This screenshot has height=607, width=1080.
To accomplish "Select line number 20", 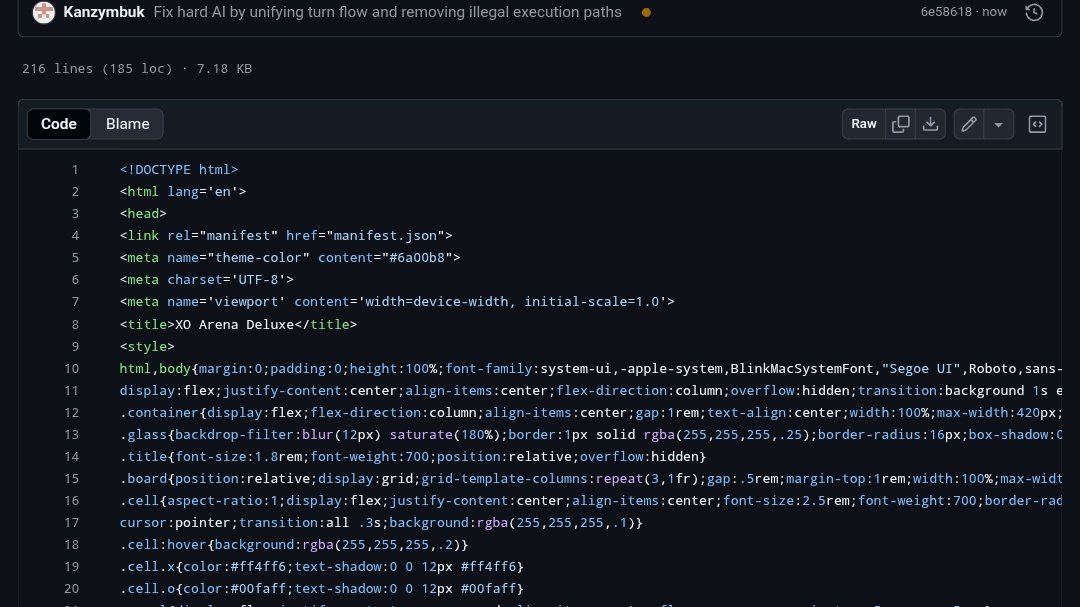I will [72, 589].
